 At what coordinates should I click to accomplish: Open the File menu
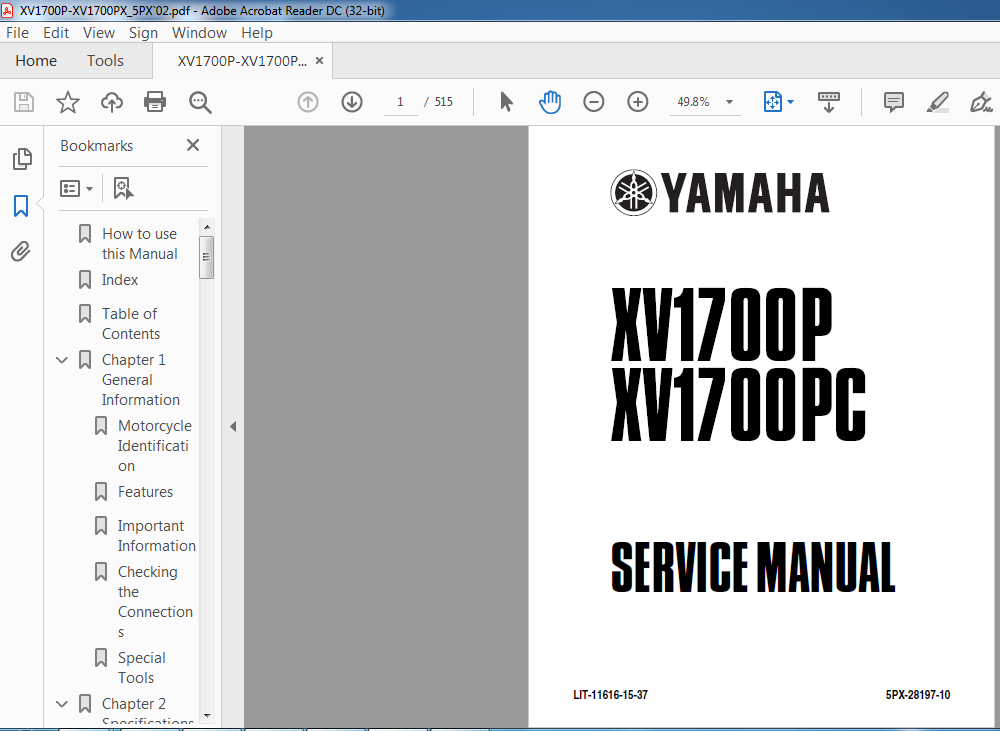tap(17, 33)
